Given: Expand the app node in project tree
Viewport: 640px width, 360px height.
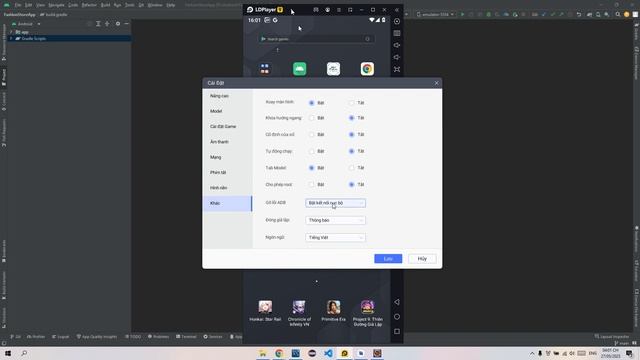Looking at the screenshot, I should pyautogui.click(x=11, y=32).
